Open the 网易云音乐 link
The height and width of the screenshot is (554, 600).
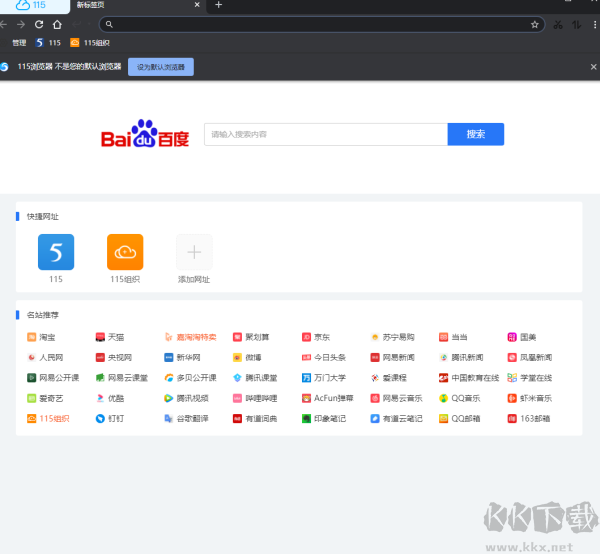396,398
